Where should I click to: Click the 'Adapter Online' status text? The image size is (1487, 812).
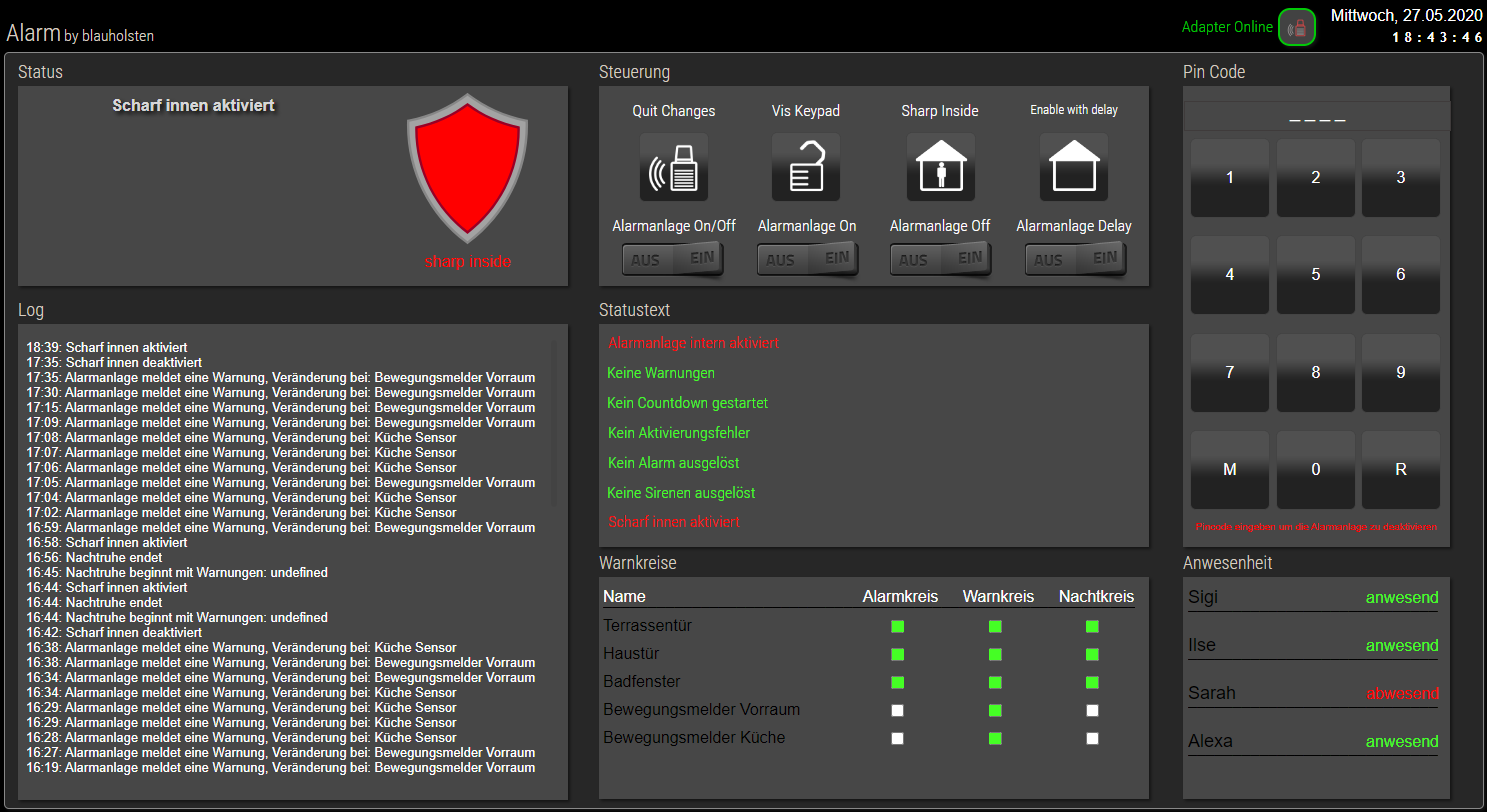[1227, 27]
